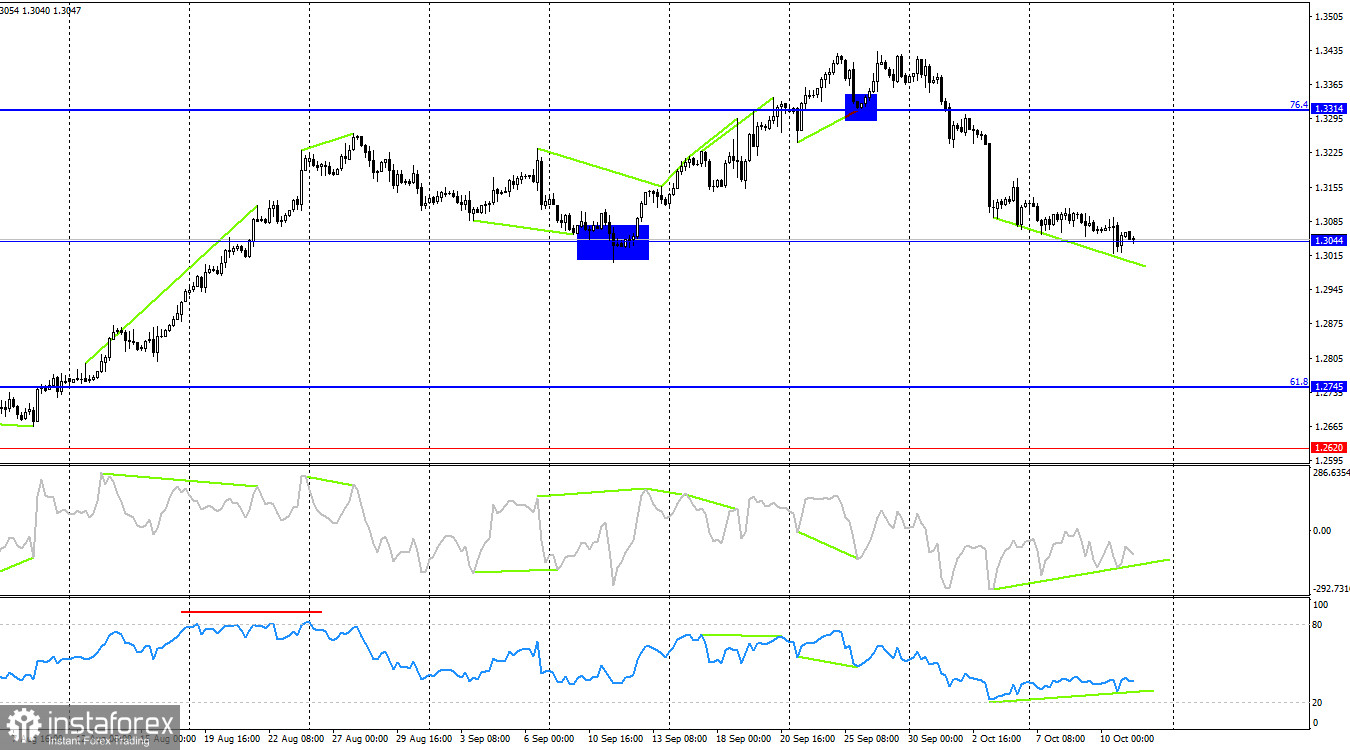Click the 7 Oct 08:00 time label
Screen dimensions: 1350x750
coord(1060,739)
